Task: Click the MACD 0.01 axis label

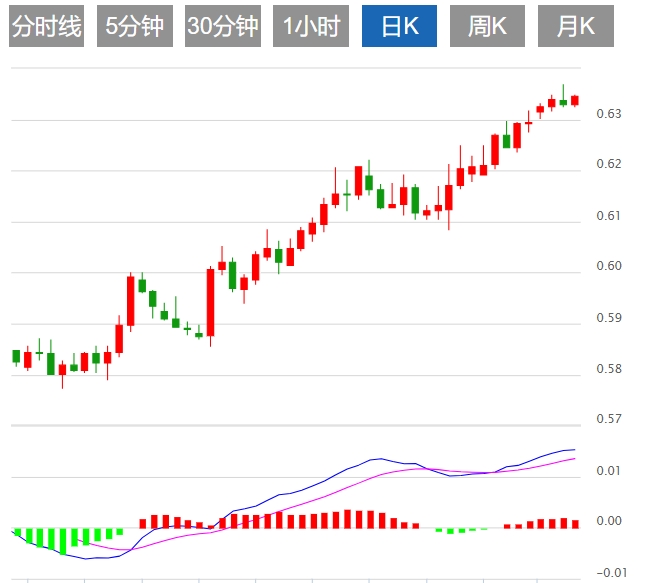Action: click(x=608, y=471)
